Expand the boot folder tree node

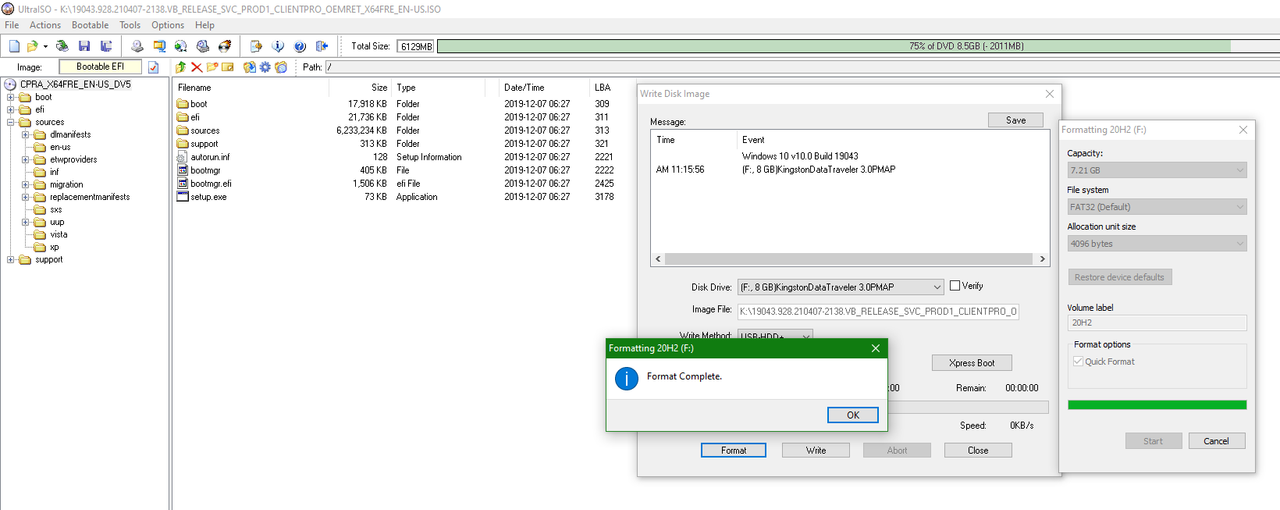[x=11, y=97]
